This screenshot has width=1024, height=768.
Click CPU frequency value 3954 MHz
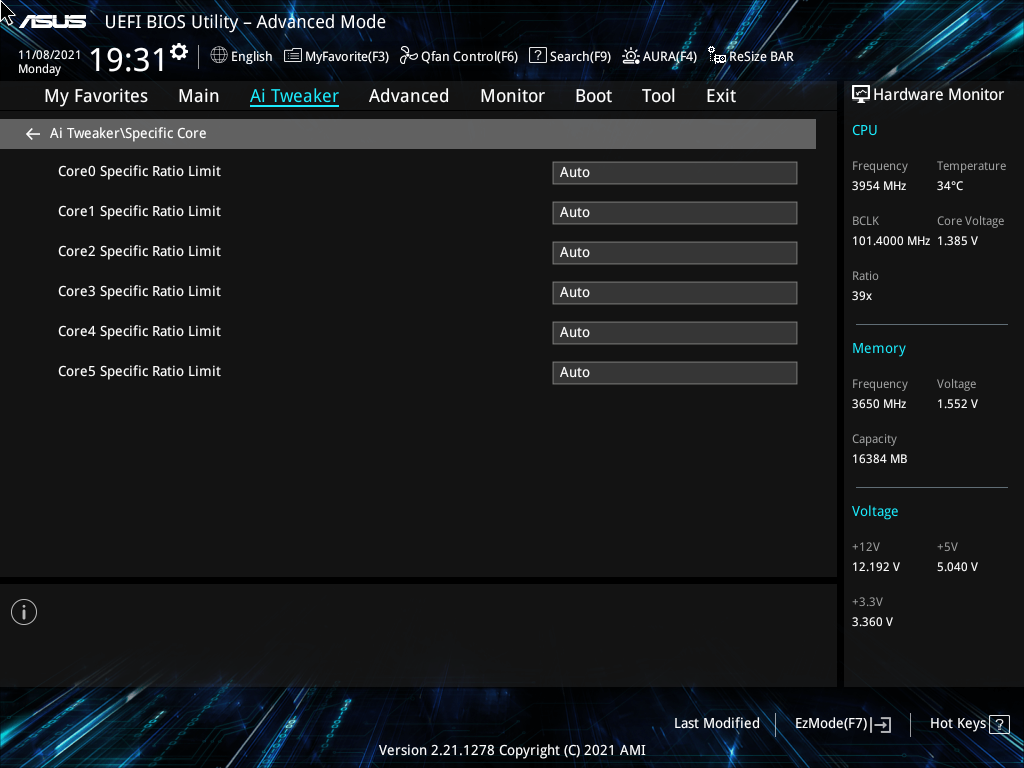[879, 186]
